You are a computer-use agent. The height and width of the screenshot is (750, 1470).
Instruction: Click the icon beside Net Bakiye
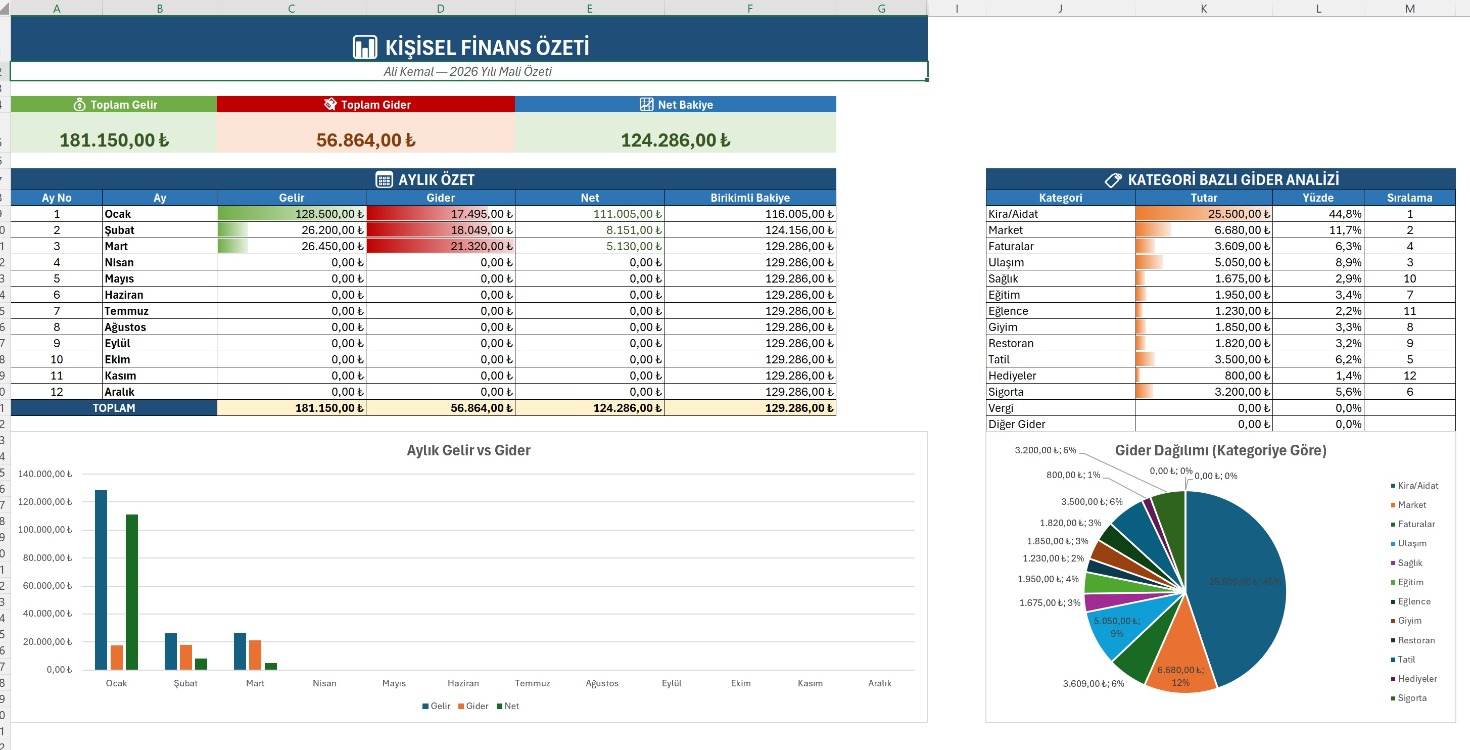point(646,105)
